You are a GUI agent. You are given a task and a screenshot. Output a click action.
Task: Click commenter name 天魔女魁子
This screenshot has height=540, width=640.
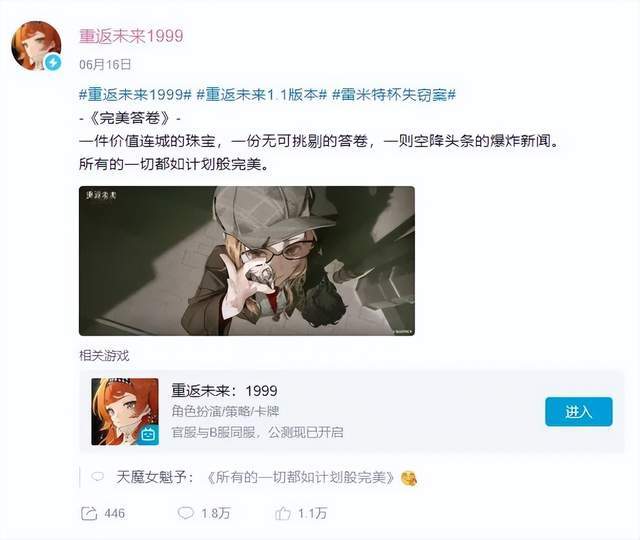pos(151,477)
